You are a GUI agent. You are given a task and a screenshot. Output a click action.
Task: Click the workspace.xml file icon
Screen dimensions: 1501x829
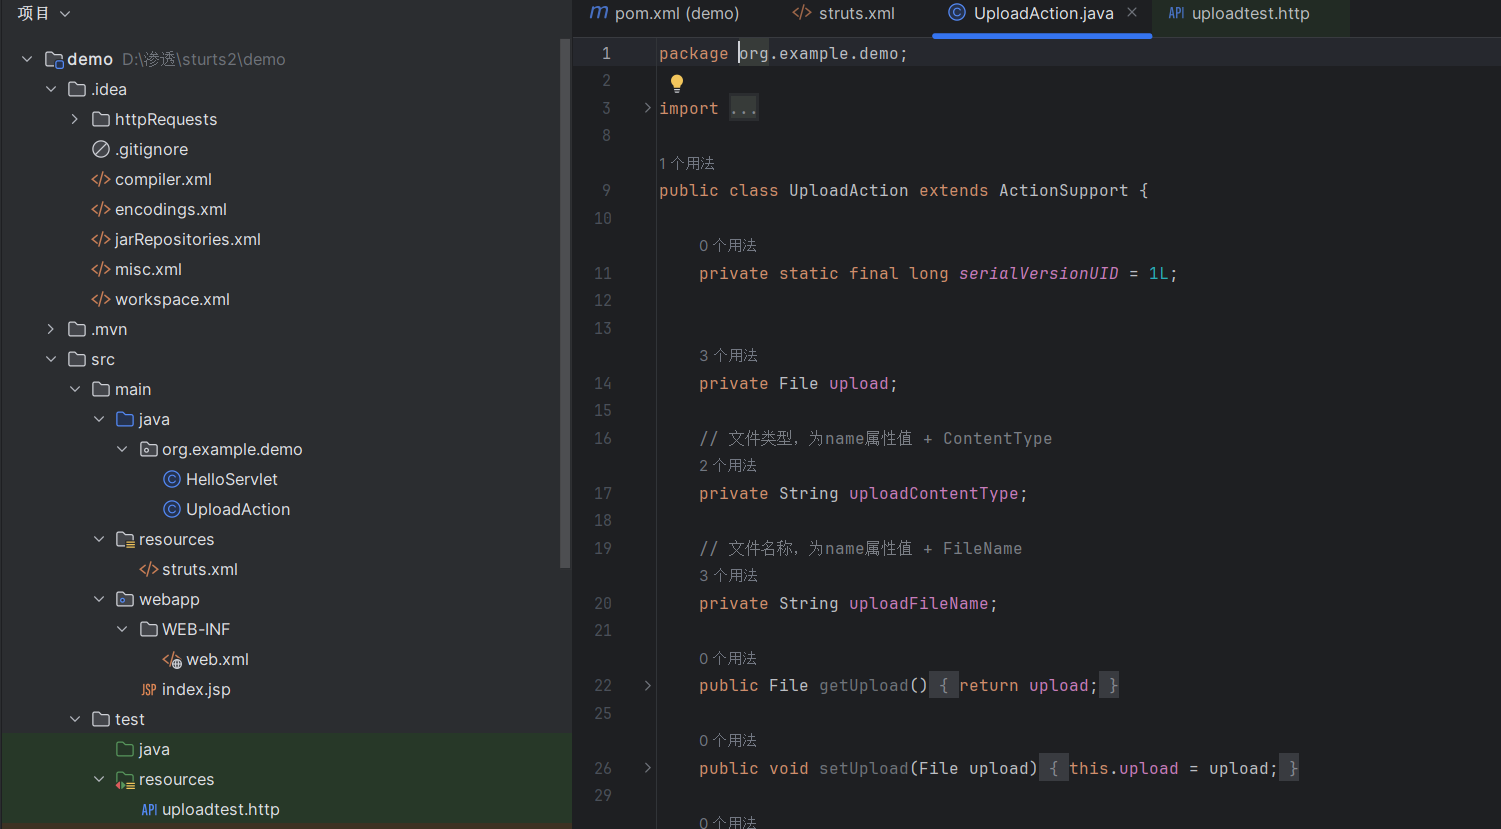tap(100, 299)
